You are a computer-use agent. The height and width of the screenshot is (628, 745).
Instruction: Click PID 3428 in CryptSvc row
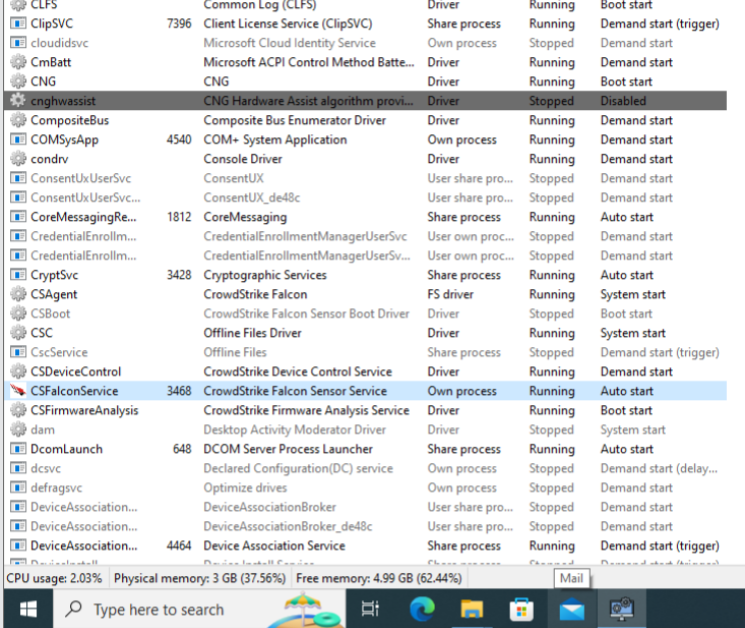[x=179, y=275]
